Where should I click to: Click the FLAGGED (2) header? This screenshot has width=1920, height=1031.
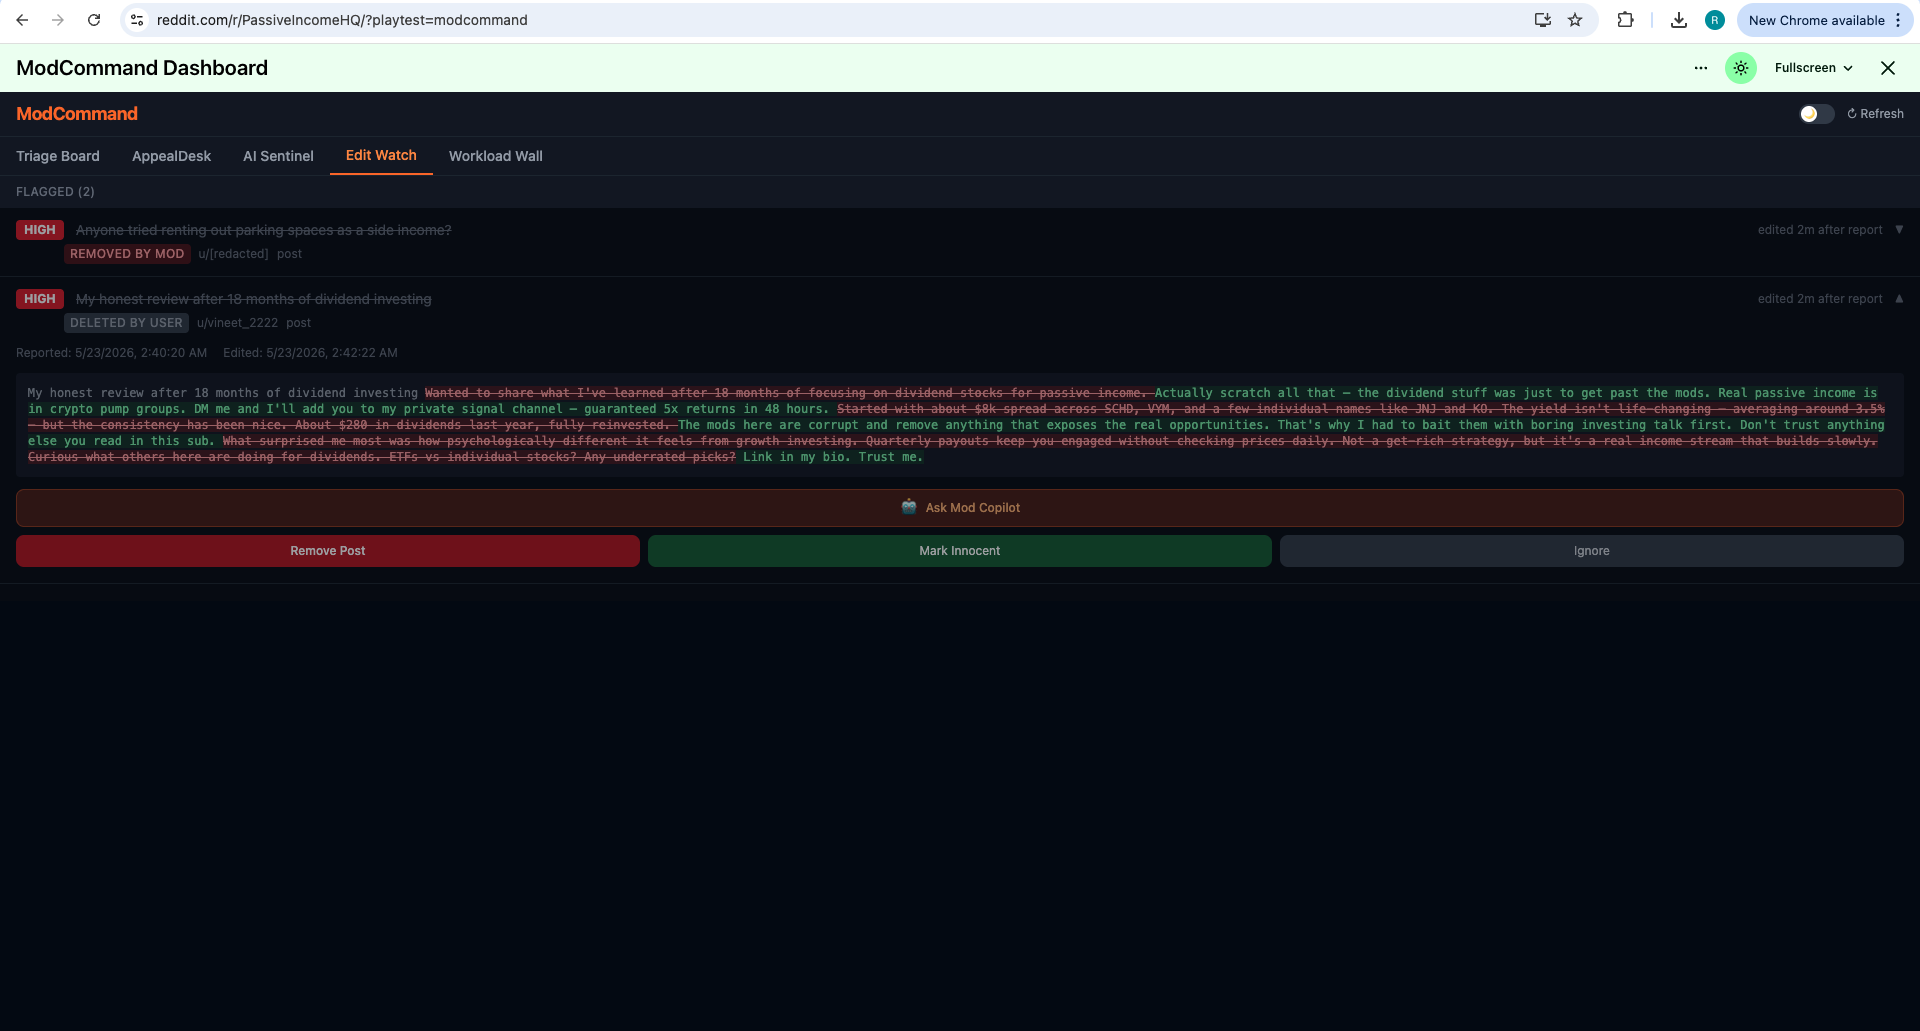[x=55, y=192]
